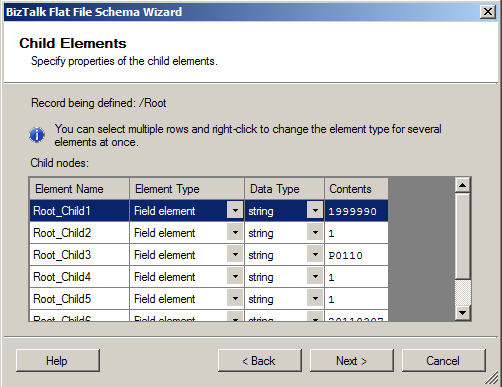Open Data Type dropdown for Root_Child2
This screenshot has width=502, height=387.
[315, 233]
